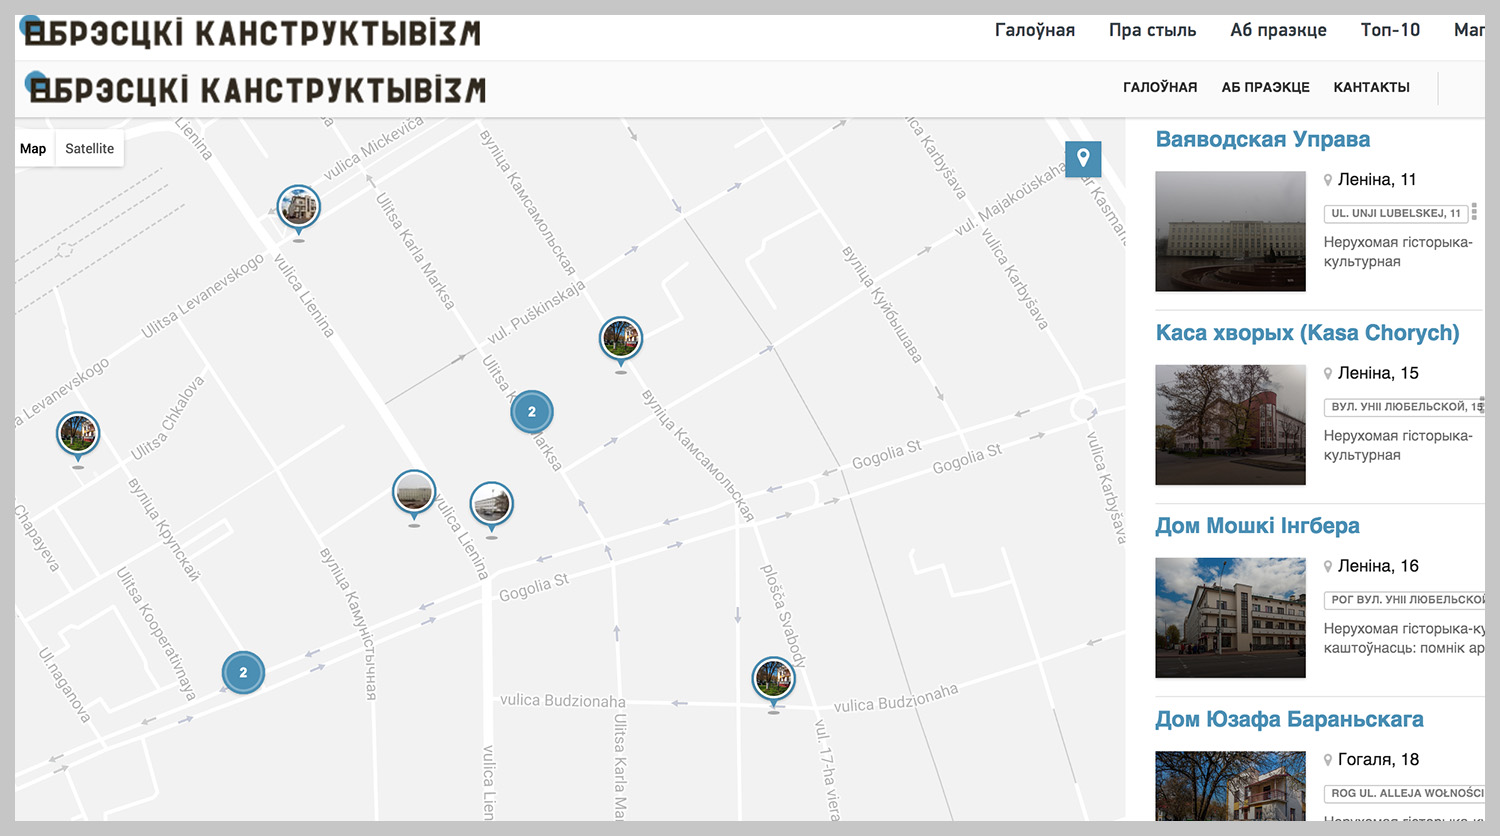Open Пра стыль menu item
Viewport: 1500px width, 836px height.
point(1152,30)
